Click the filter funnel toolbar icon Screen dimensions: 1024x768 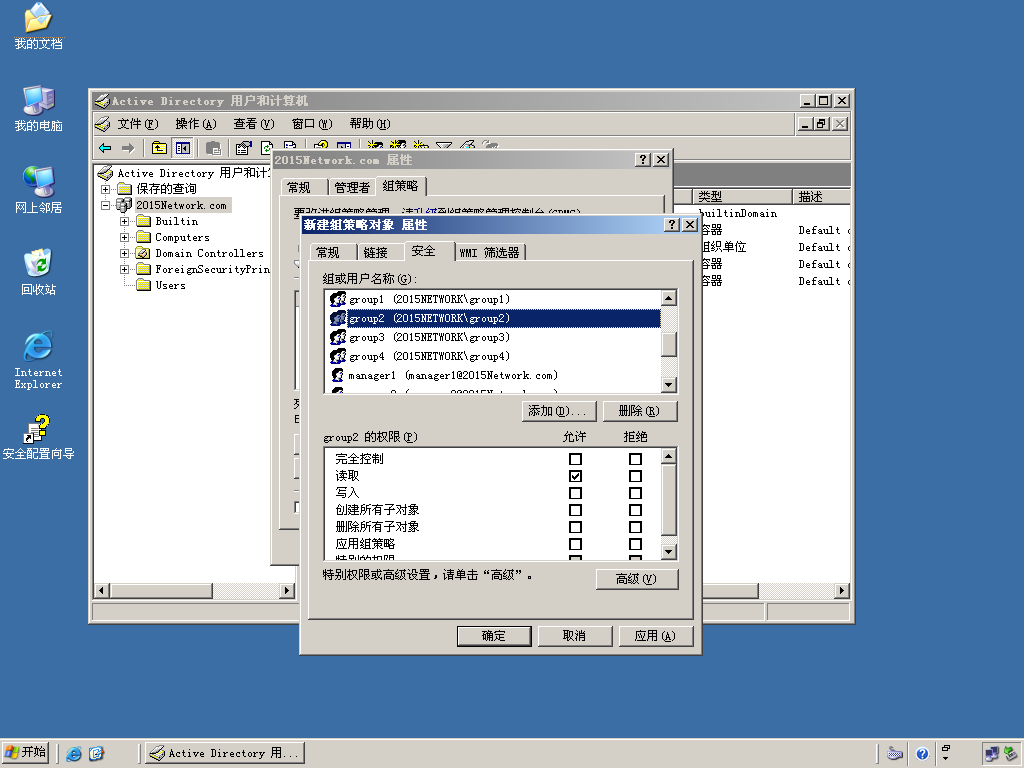[x=444, y=145]
